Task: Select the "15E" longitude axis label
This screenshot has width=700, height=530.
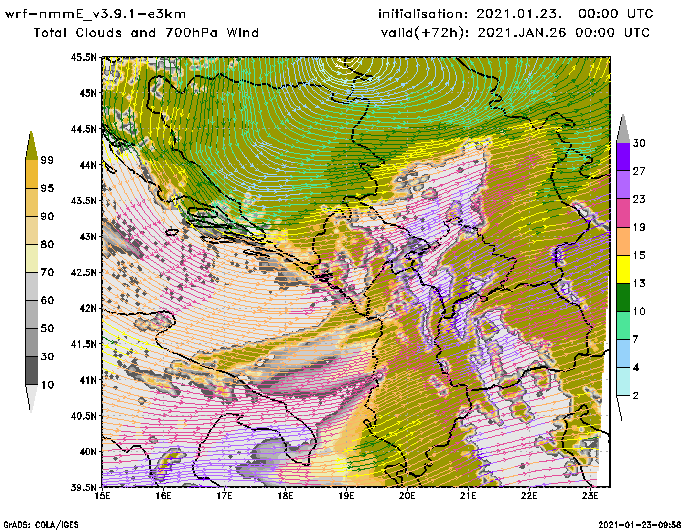Action: pyautogui.click(x=102, y=496)
